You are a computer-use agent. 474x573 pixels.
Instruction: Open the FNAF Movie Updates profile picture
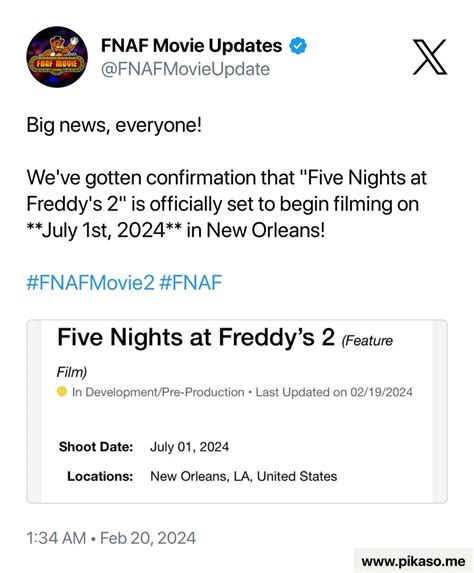(57, 57)
